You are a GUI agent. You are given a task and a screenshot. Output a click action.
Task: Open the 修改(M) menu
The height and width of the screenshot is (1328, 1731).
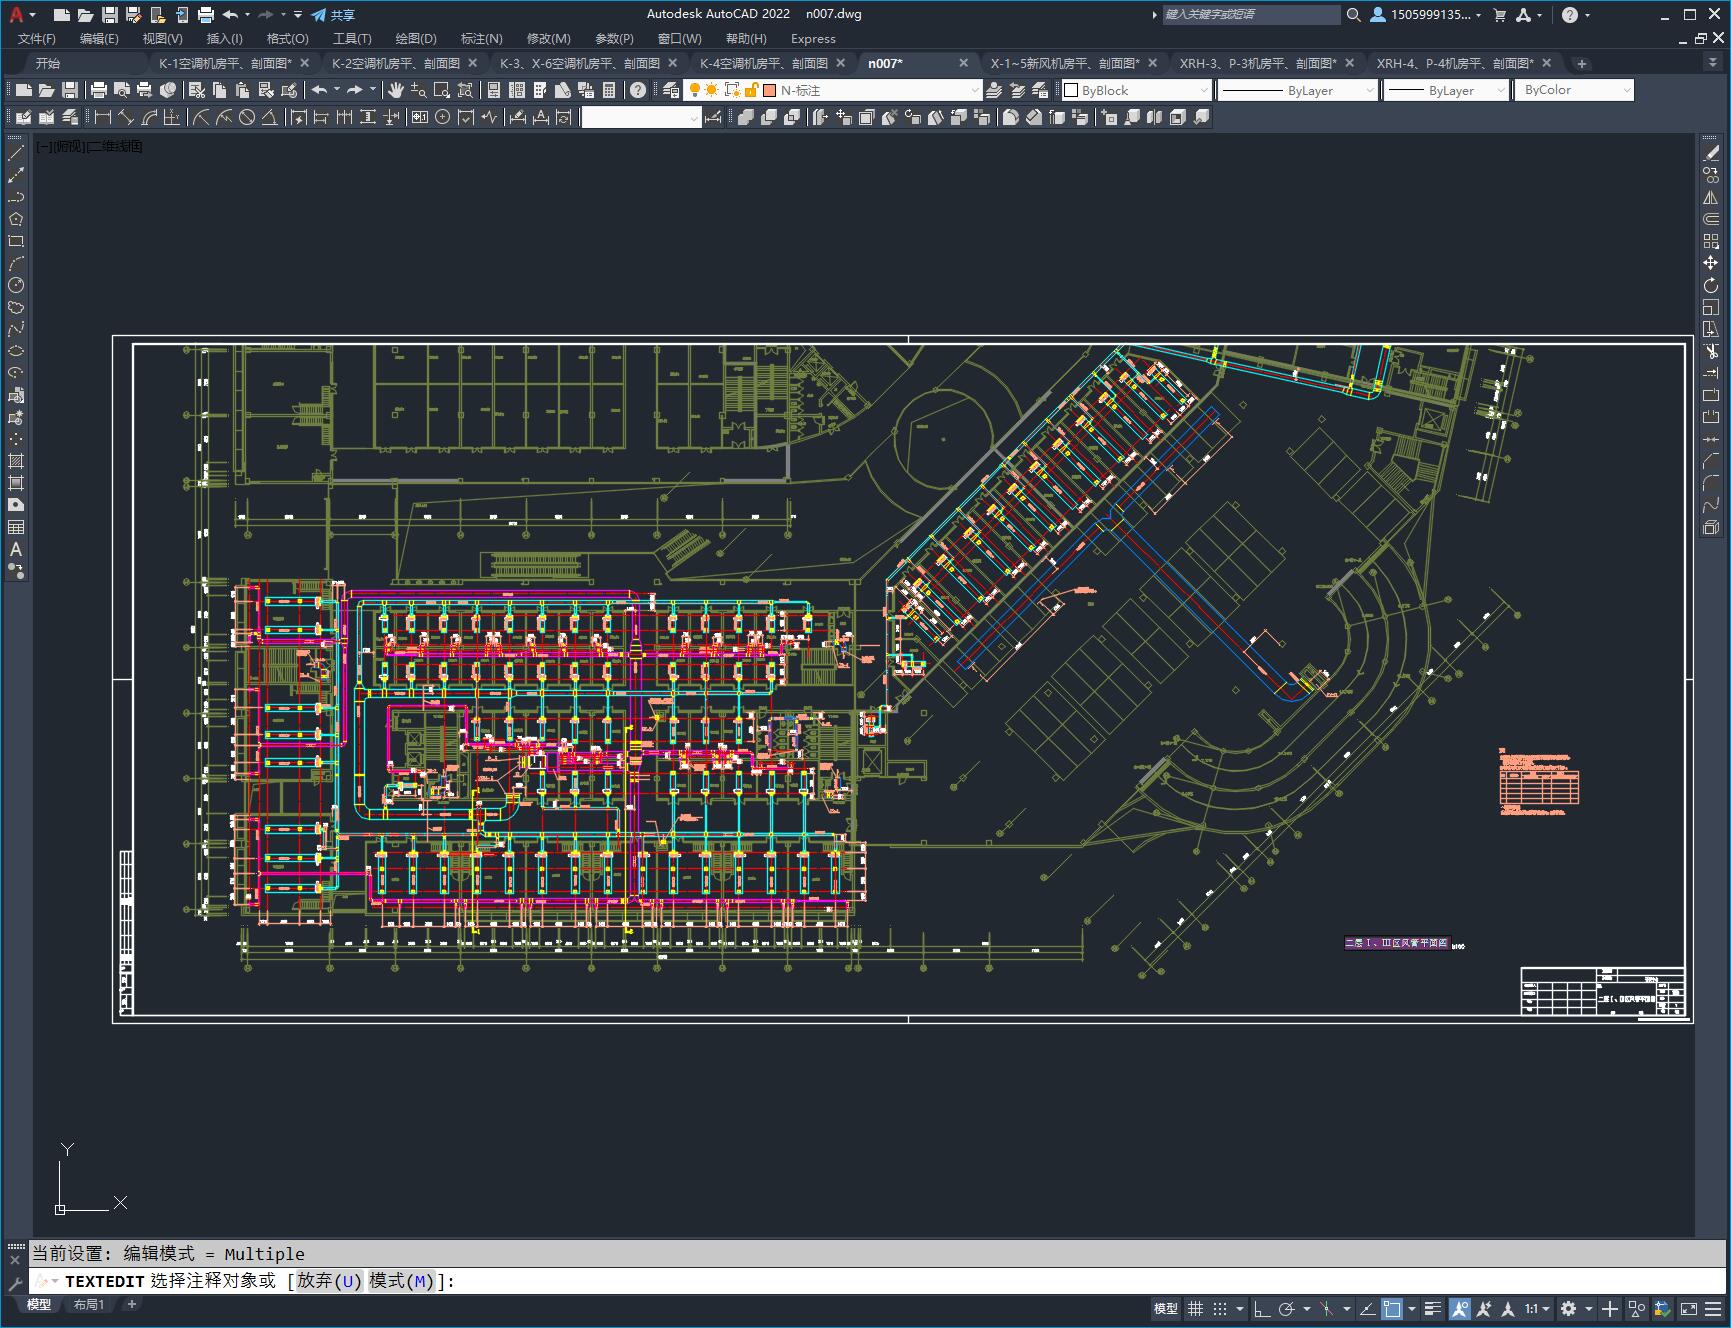(x=548, y=39)
